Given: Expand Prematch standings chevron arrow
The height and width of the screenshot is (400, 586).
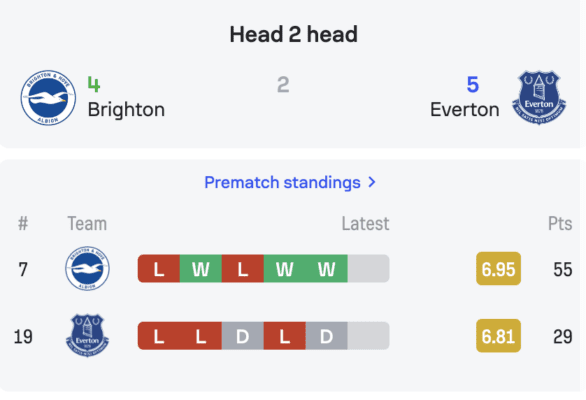Looking at the screenshot, I should [371, 182].
